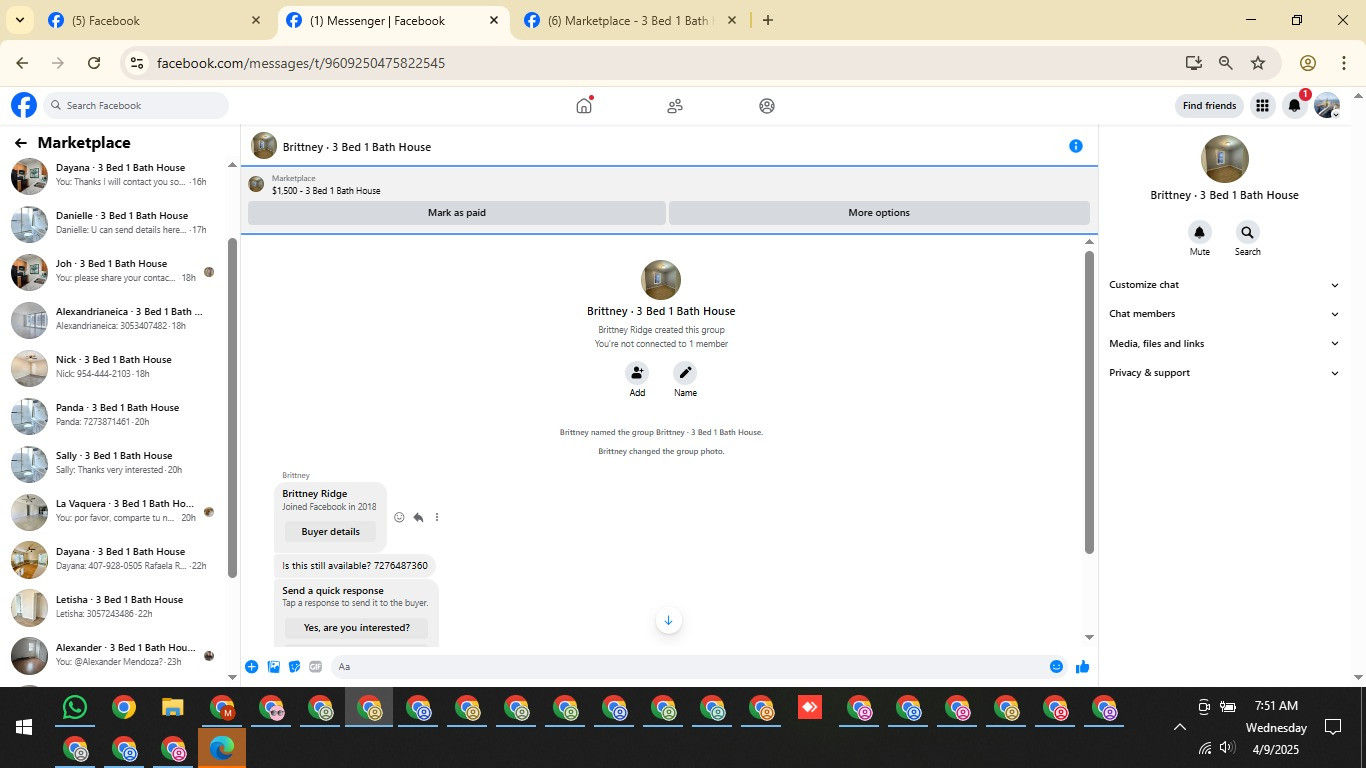
Task: Click the Add member icon
Action: 637,373
